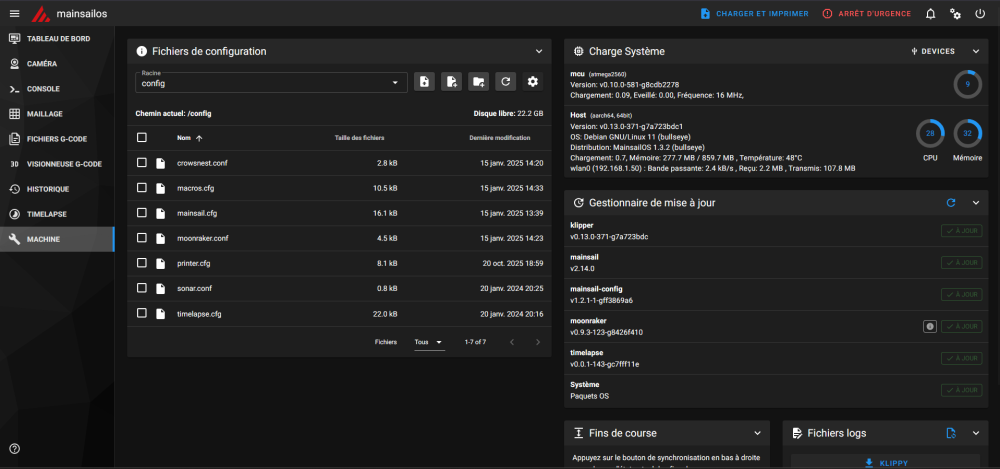Click moonraker info icon
This screenshot has height=469, width=1000.
[x=930, y=326]
